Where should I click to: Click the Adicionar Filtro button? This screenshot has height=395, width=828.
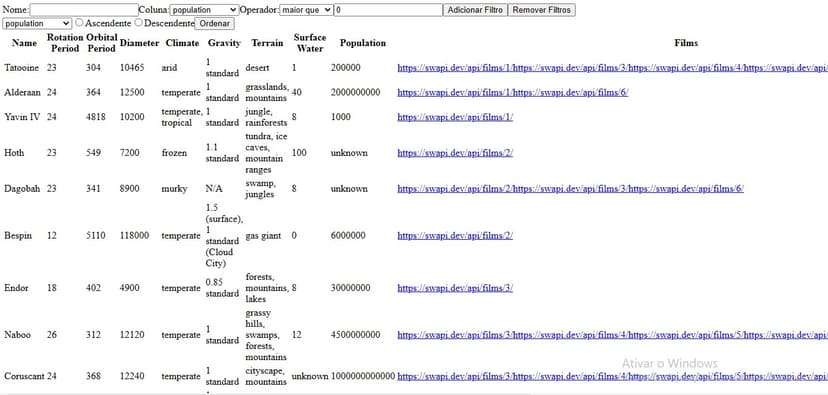pyautogui.click(x=475, y=10)
